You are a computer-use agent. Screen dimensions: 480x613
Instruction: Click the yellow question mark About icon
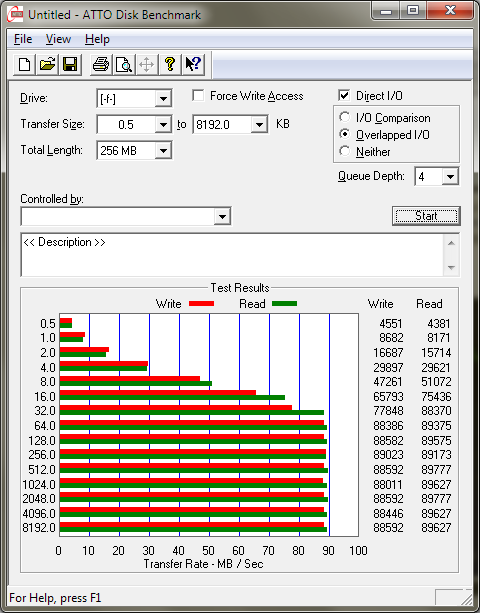[x=169, y=64]
